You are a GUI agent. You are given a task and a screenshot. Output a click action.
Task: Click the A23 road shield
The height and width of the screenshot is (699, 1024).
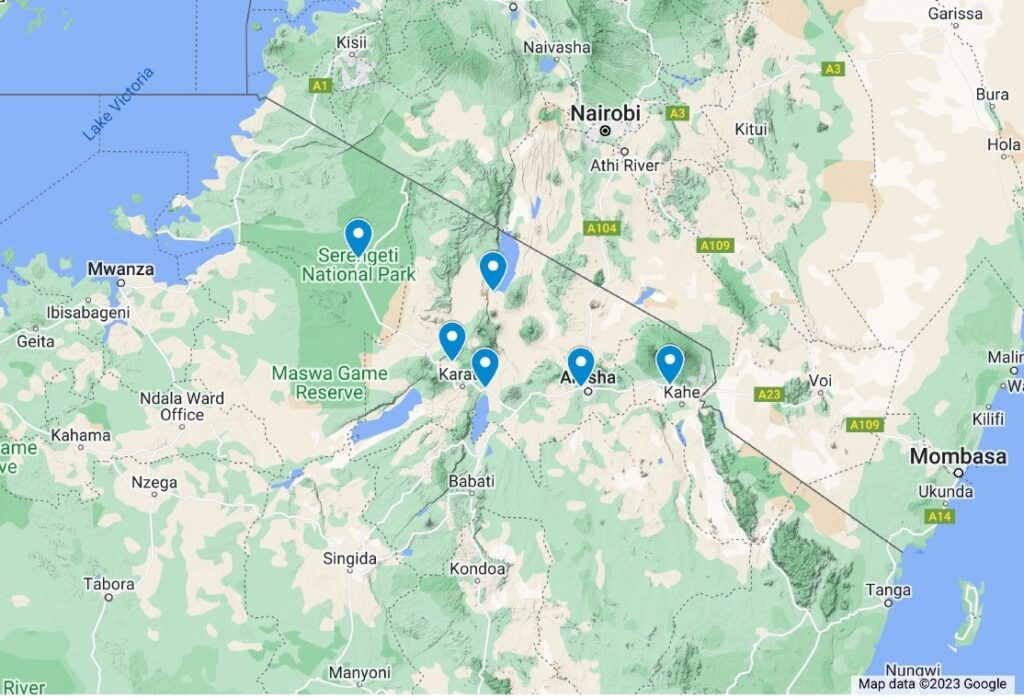click(x=769, y=394)
